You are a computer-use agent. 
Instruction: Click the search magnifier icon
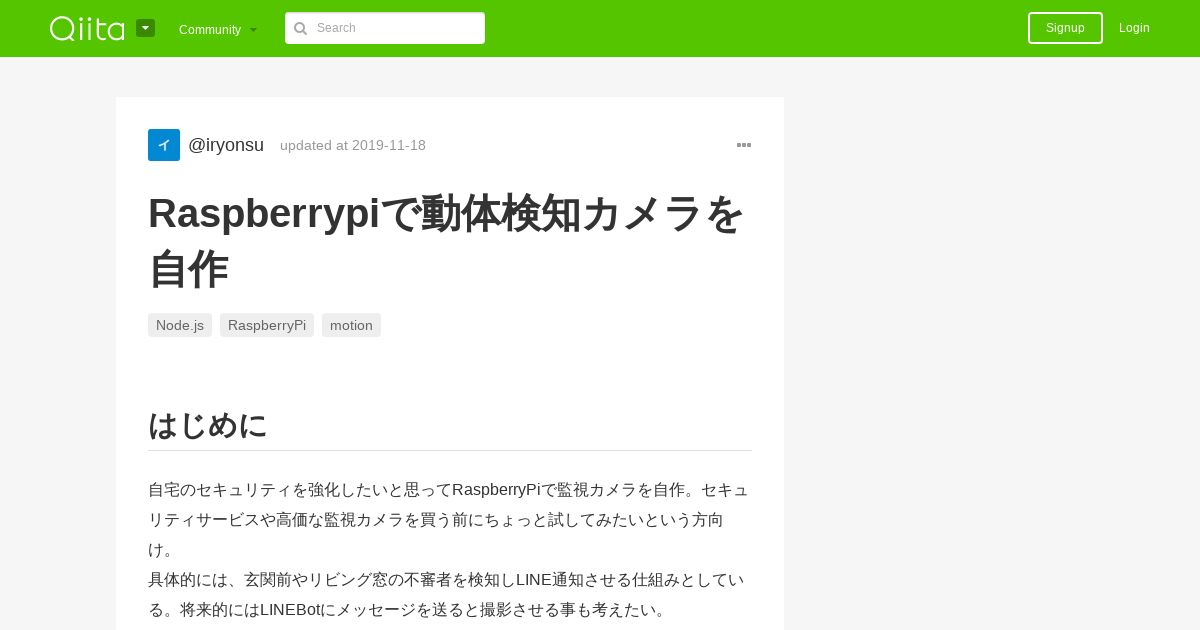click(x=300, y=28)
